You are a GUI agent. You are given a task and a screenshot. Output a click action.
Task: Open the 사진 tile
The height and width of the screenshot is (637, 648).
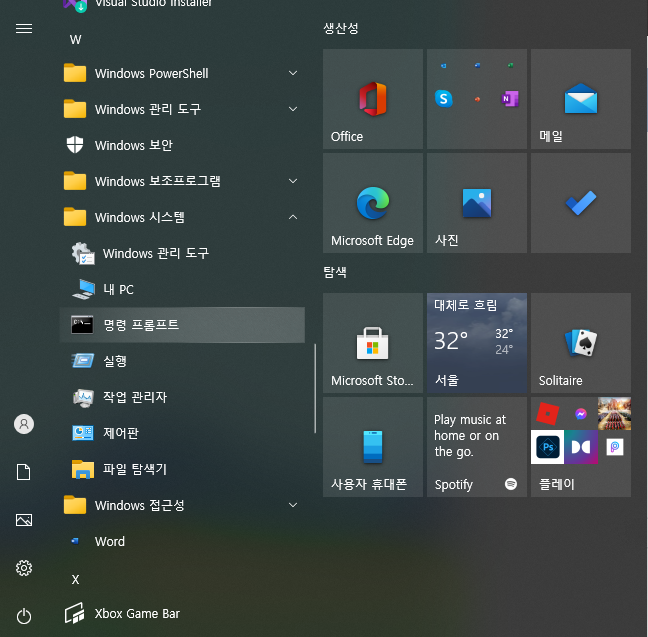point(477,203)
